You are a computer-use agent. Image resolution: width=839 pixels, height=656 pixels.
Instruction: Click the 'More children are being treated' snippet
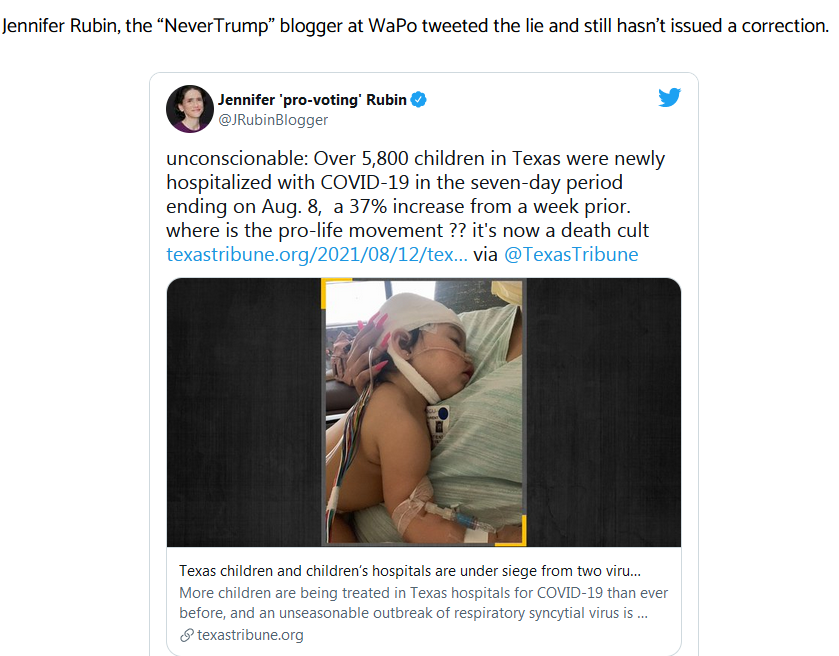423,602
